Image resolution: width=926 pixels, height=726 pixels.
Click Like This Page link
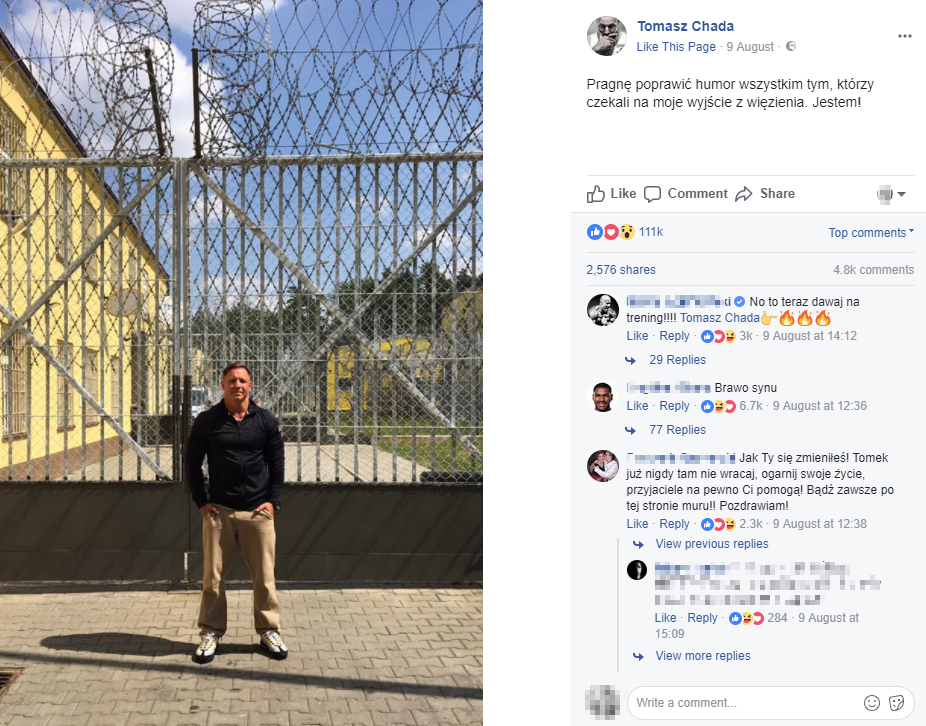click(x=676, y=47)
